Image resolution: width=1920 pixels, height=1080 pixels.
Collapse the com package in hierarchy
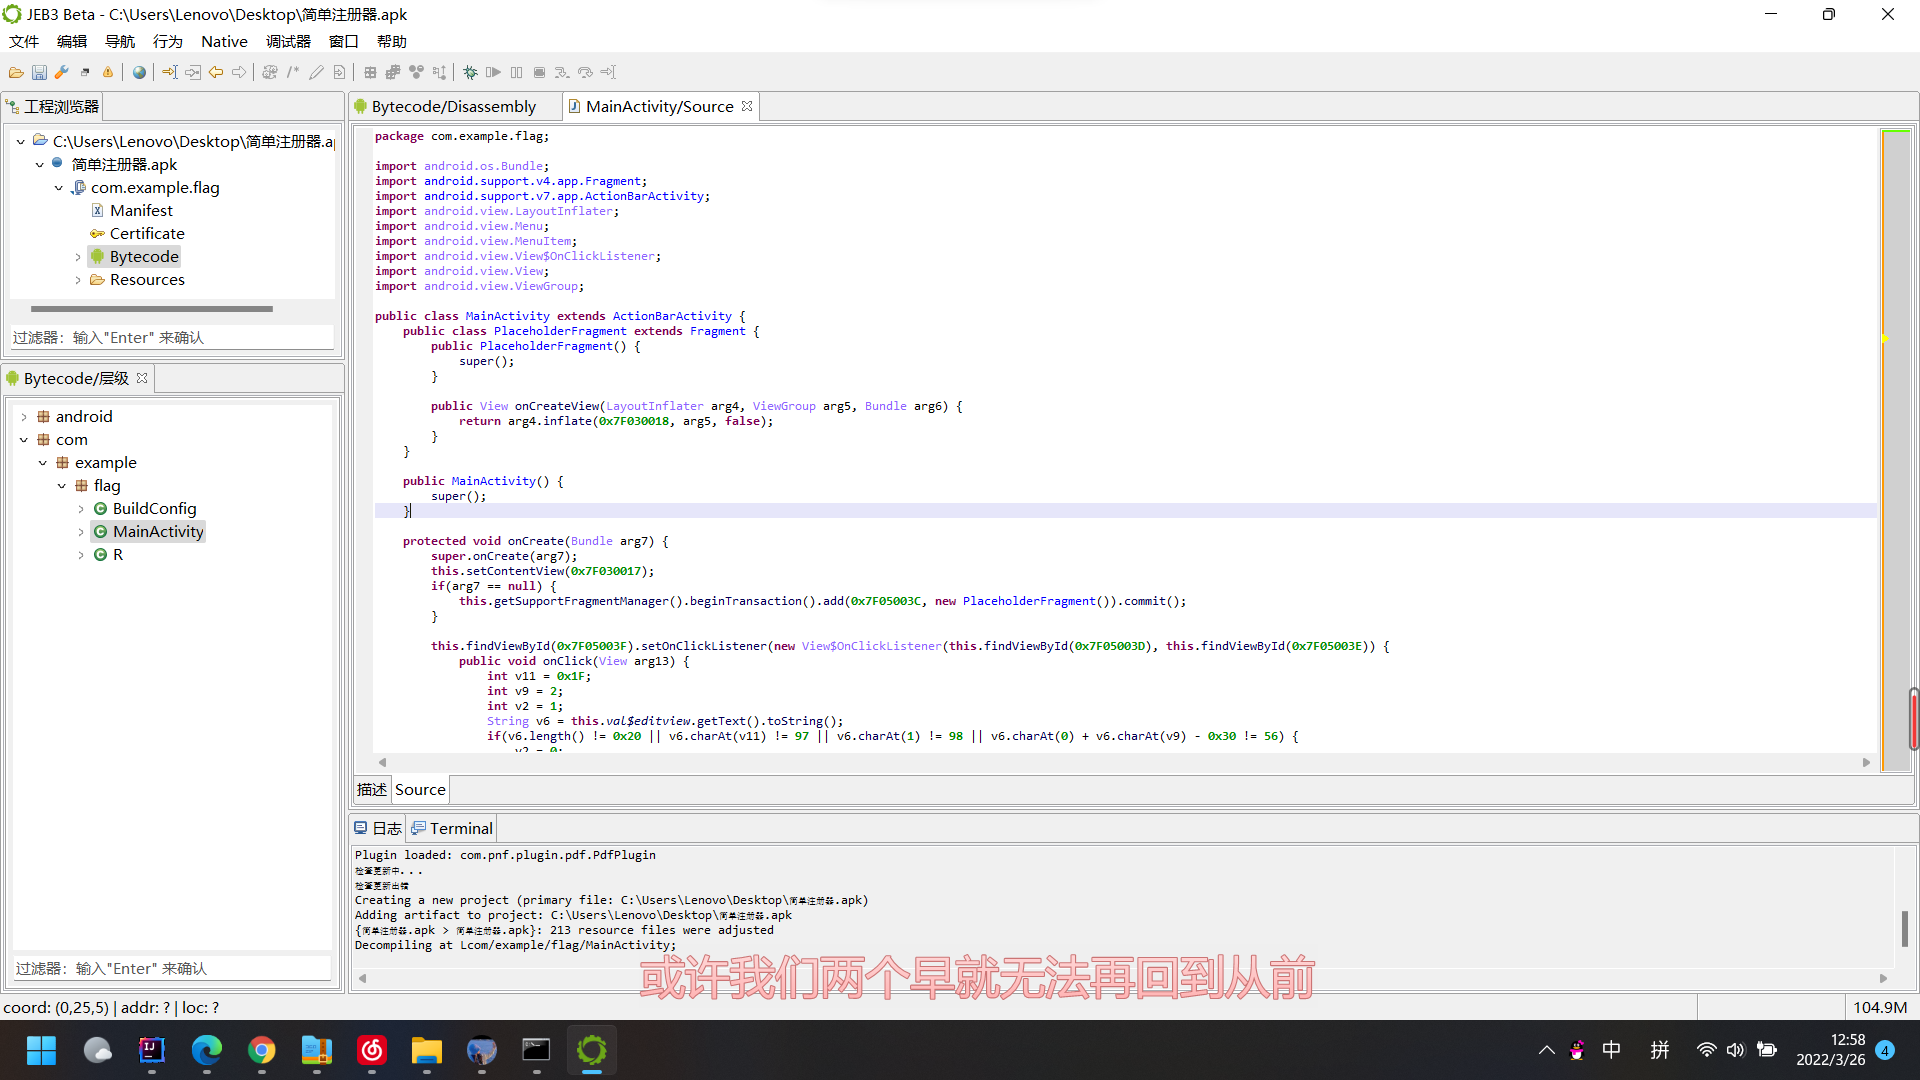click(24, 440)
